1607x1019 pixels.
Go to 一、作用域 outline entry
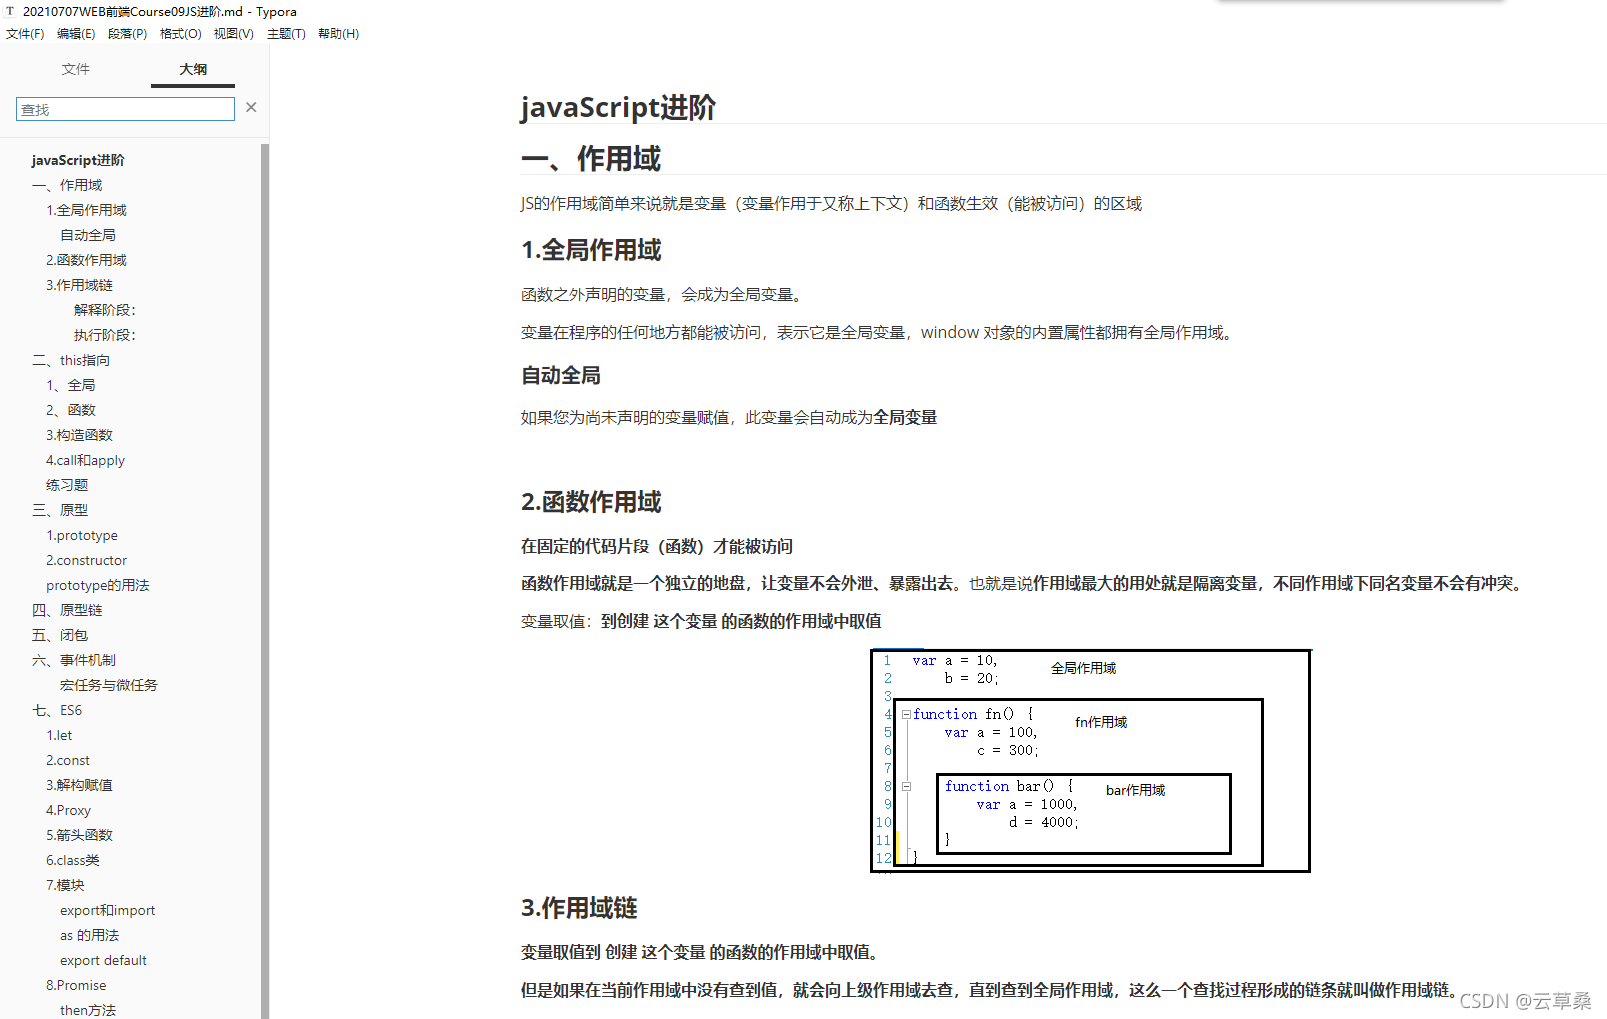pos(67,185)
